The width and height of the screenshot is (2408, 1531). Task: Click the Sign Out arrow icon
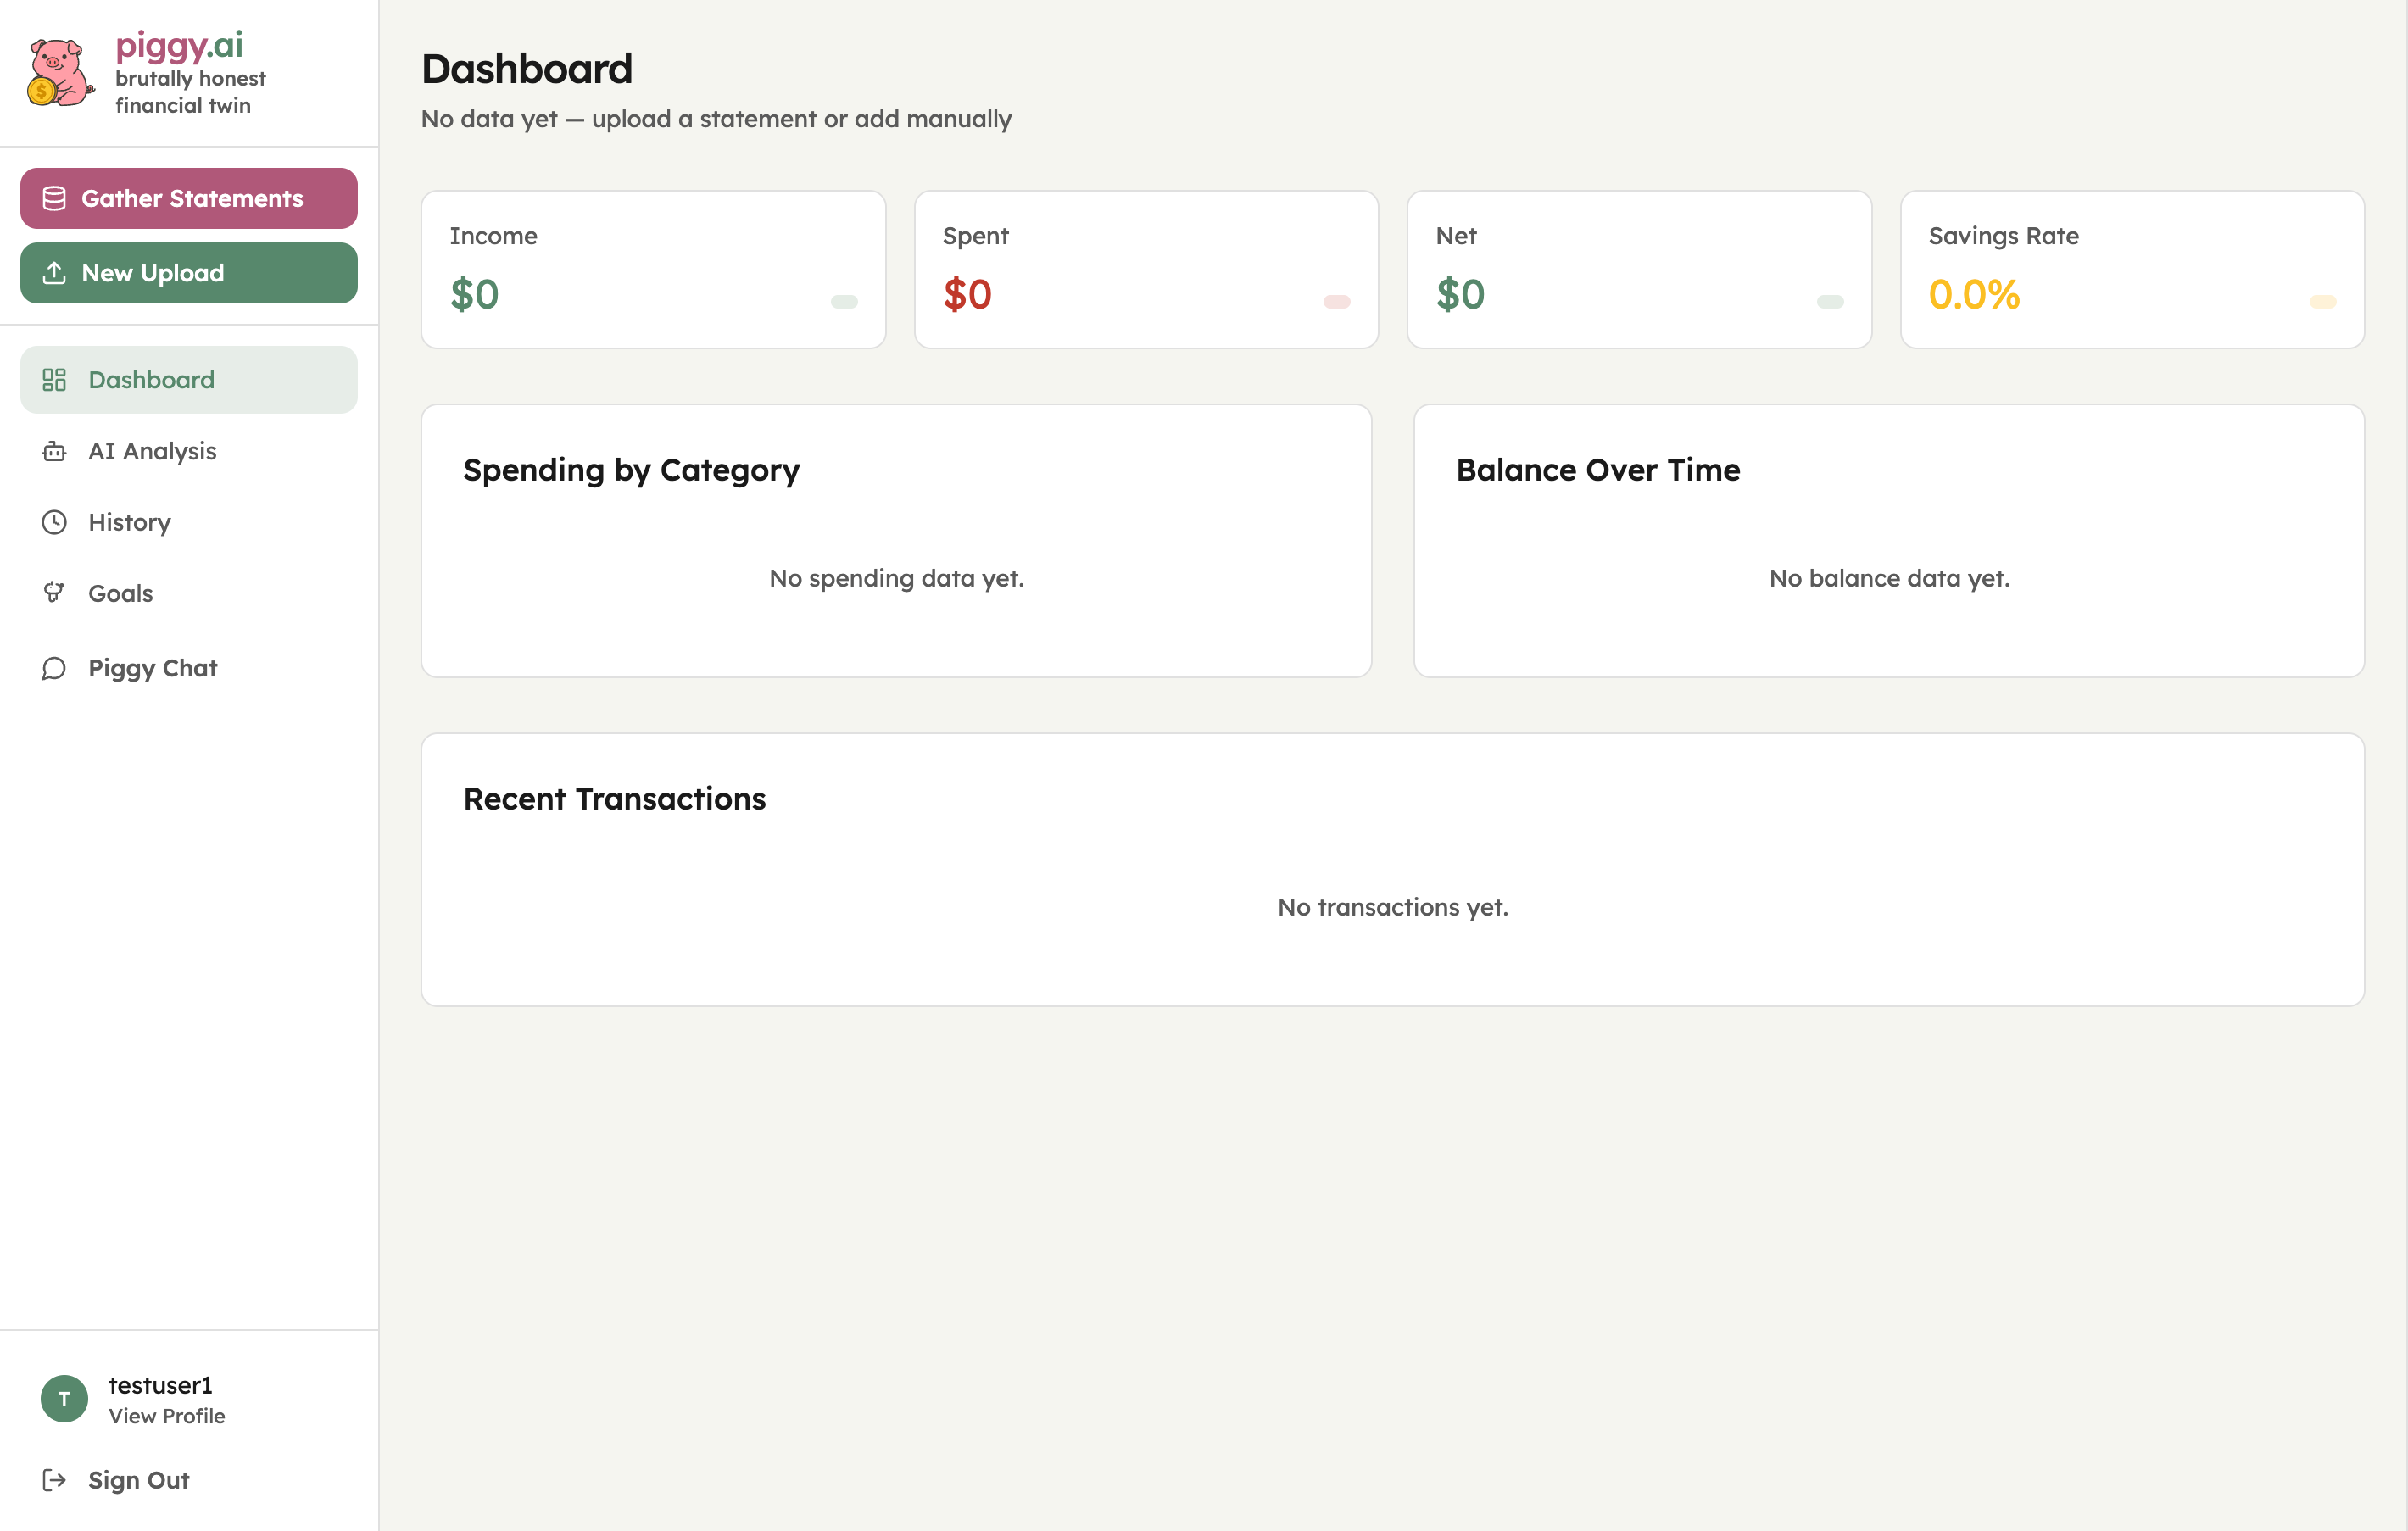[54, 1480]
